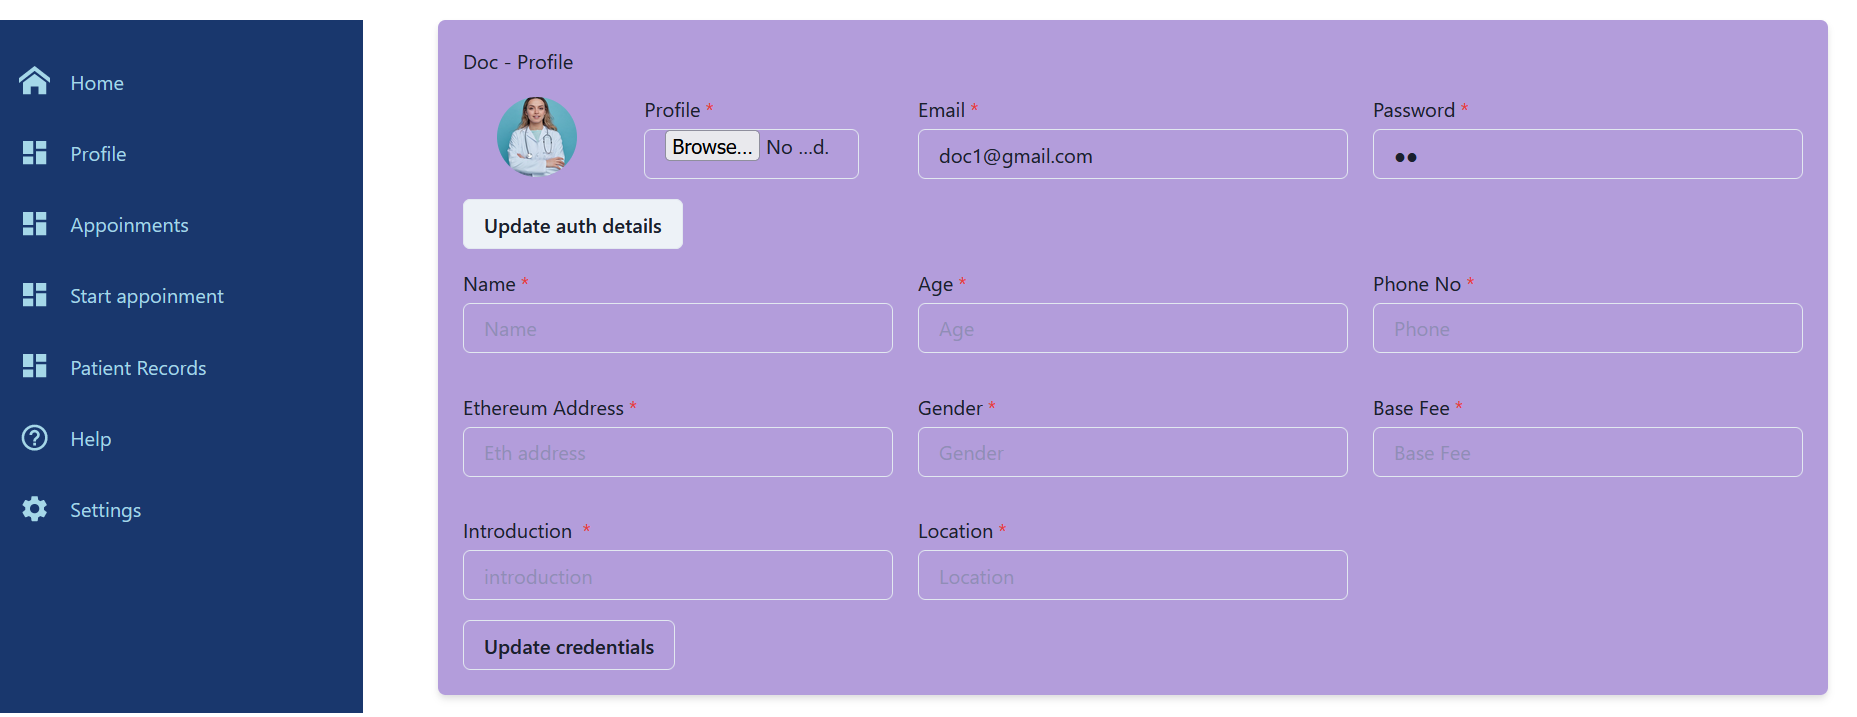Viewport: 1857px width, 717px height.
Task: Click Browse to choose profile image
Action: click(712, 147)
